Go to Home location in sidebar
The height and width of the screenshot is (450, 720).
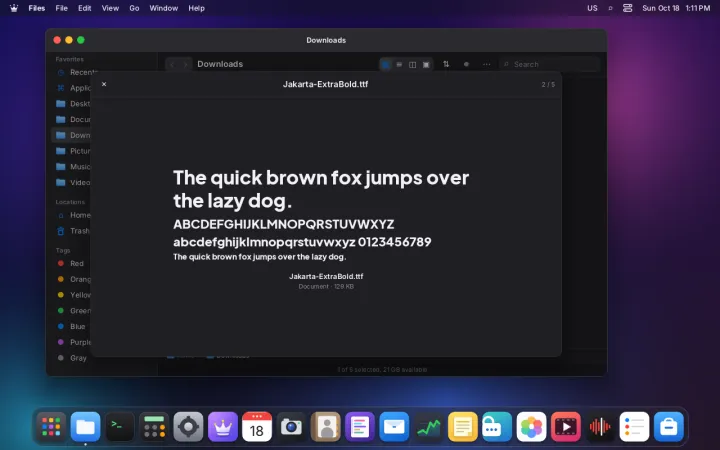click(73, 215)
